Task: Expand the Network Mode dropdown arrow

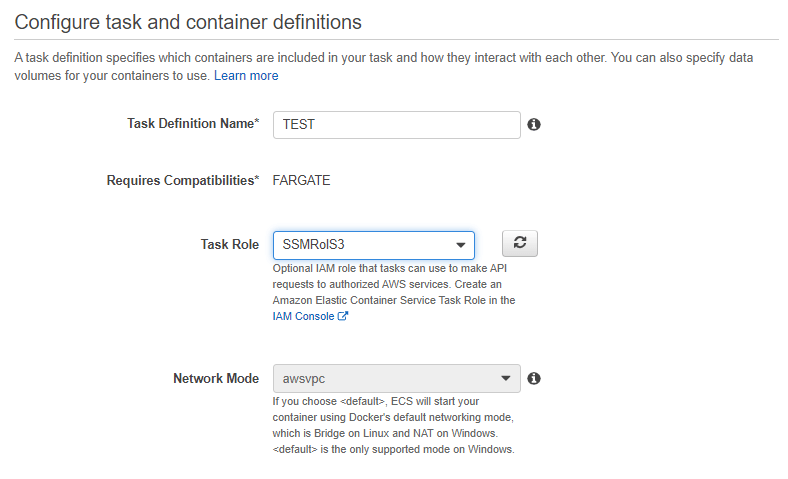Action: pyautogui.click(x=505, y=379)
